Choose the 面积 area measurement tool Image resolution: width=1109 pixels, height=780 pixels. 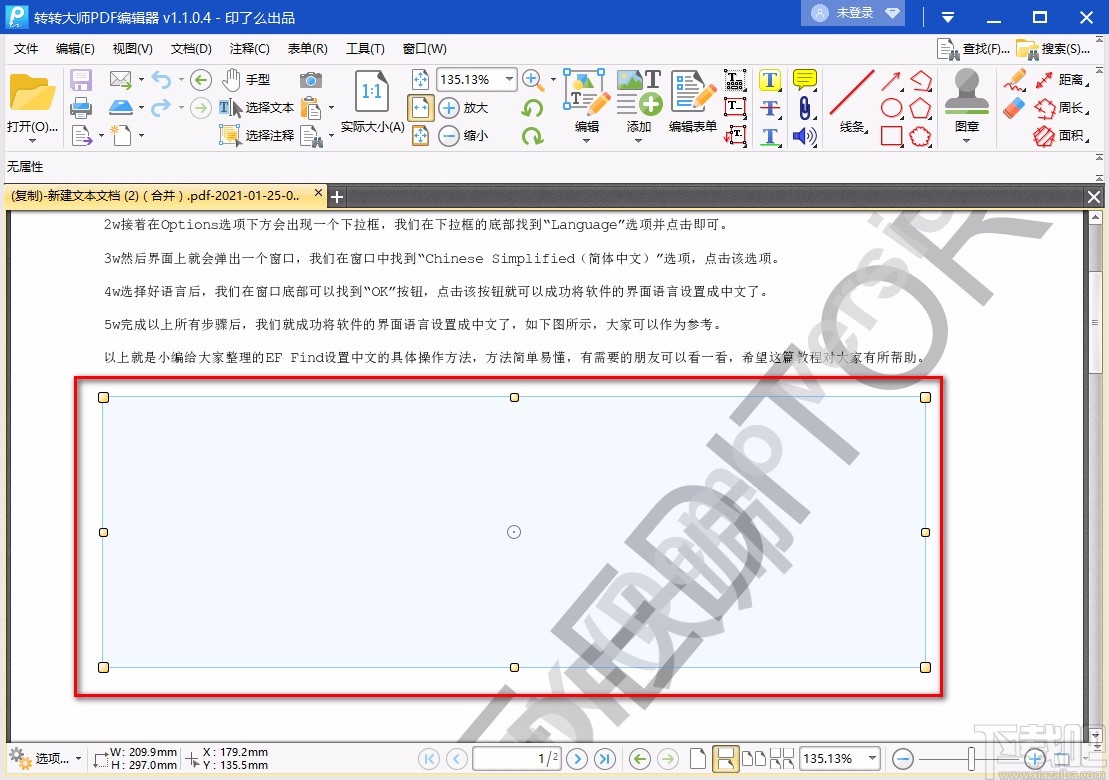(x=1062, y=135)
